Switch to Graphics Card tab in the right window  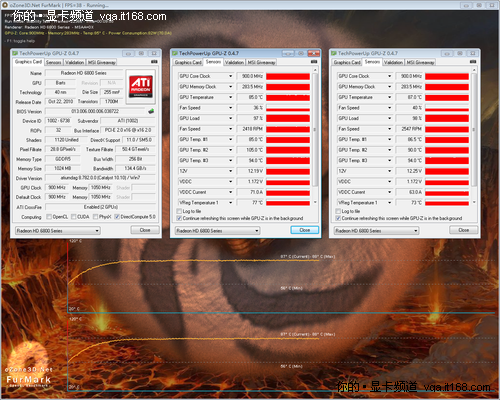point(347,62)
